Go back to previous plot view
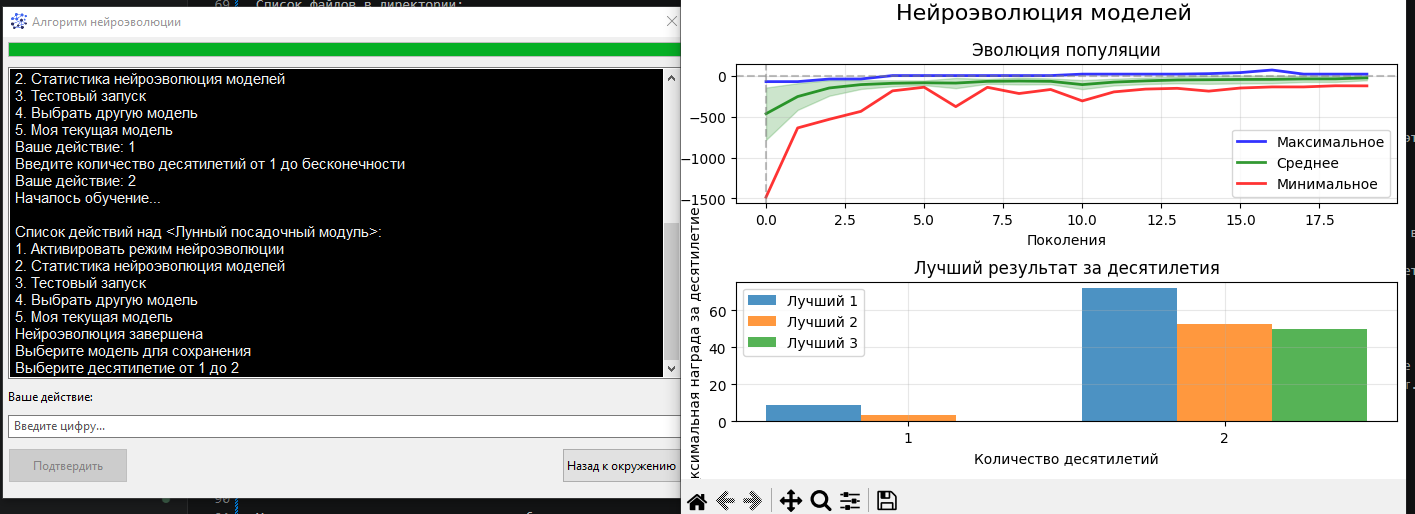The image size is (1415, 514). [x=727, y=501]
